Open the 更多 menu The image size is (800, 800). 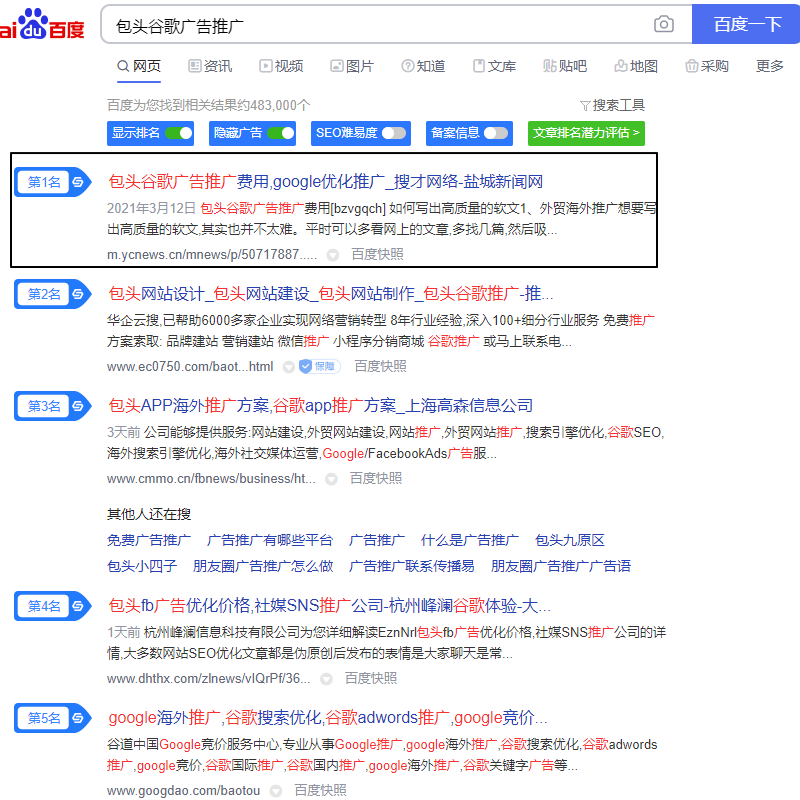click(x=770, y=66)
